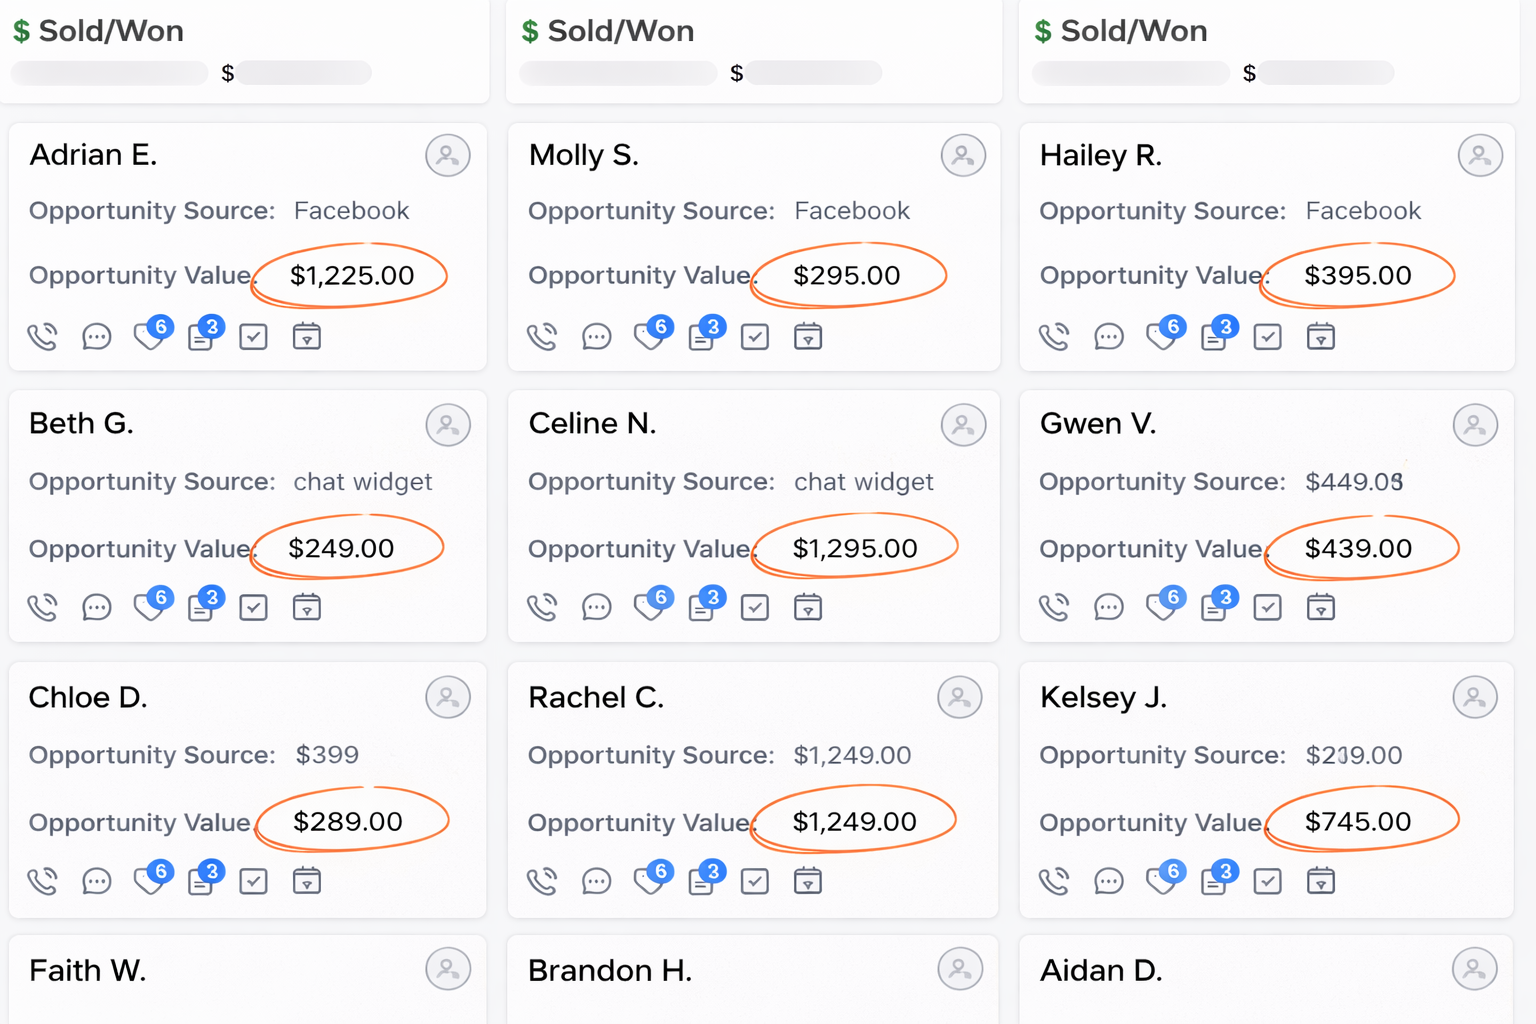Click the owner avatar on Faith W.'s card
Viewport: 1536px width, 1024px height.
(447, 969)
